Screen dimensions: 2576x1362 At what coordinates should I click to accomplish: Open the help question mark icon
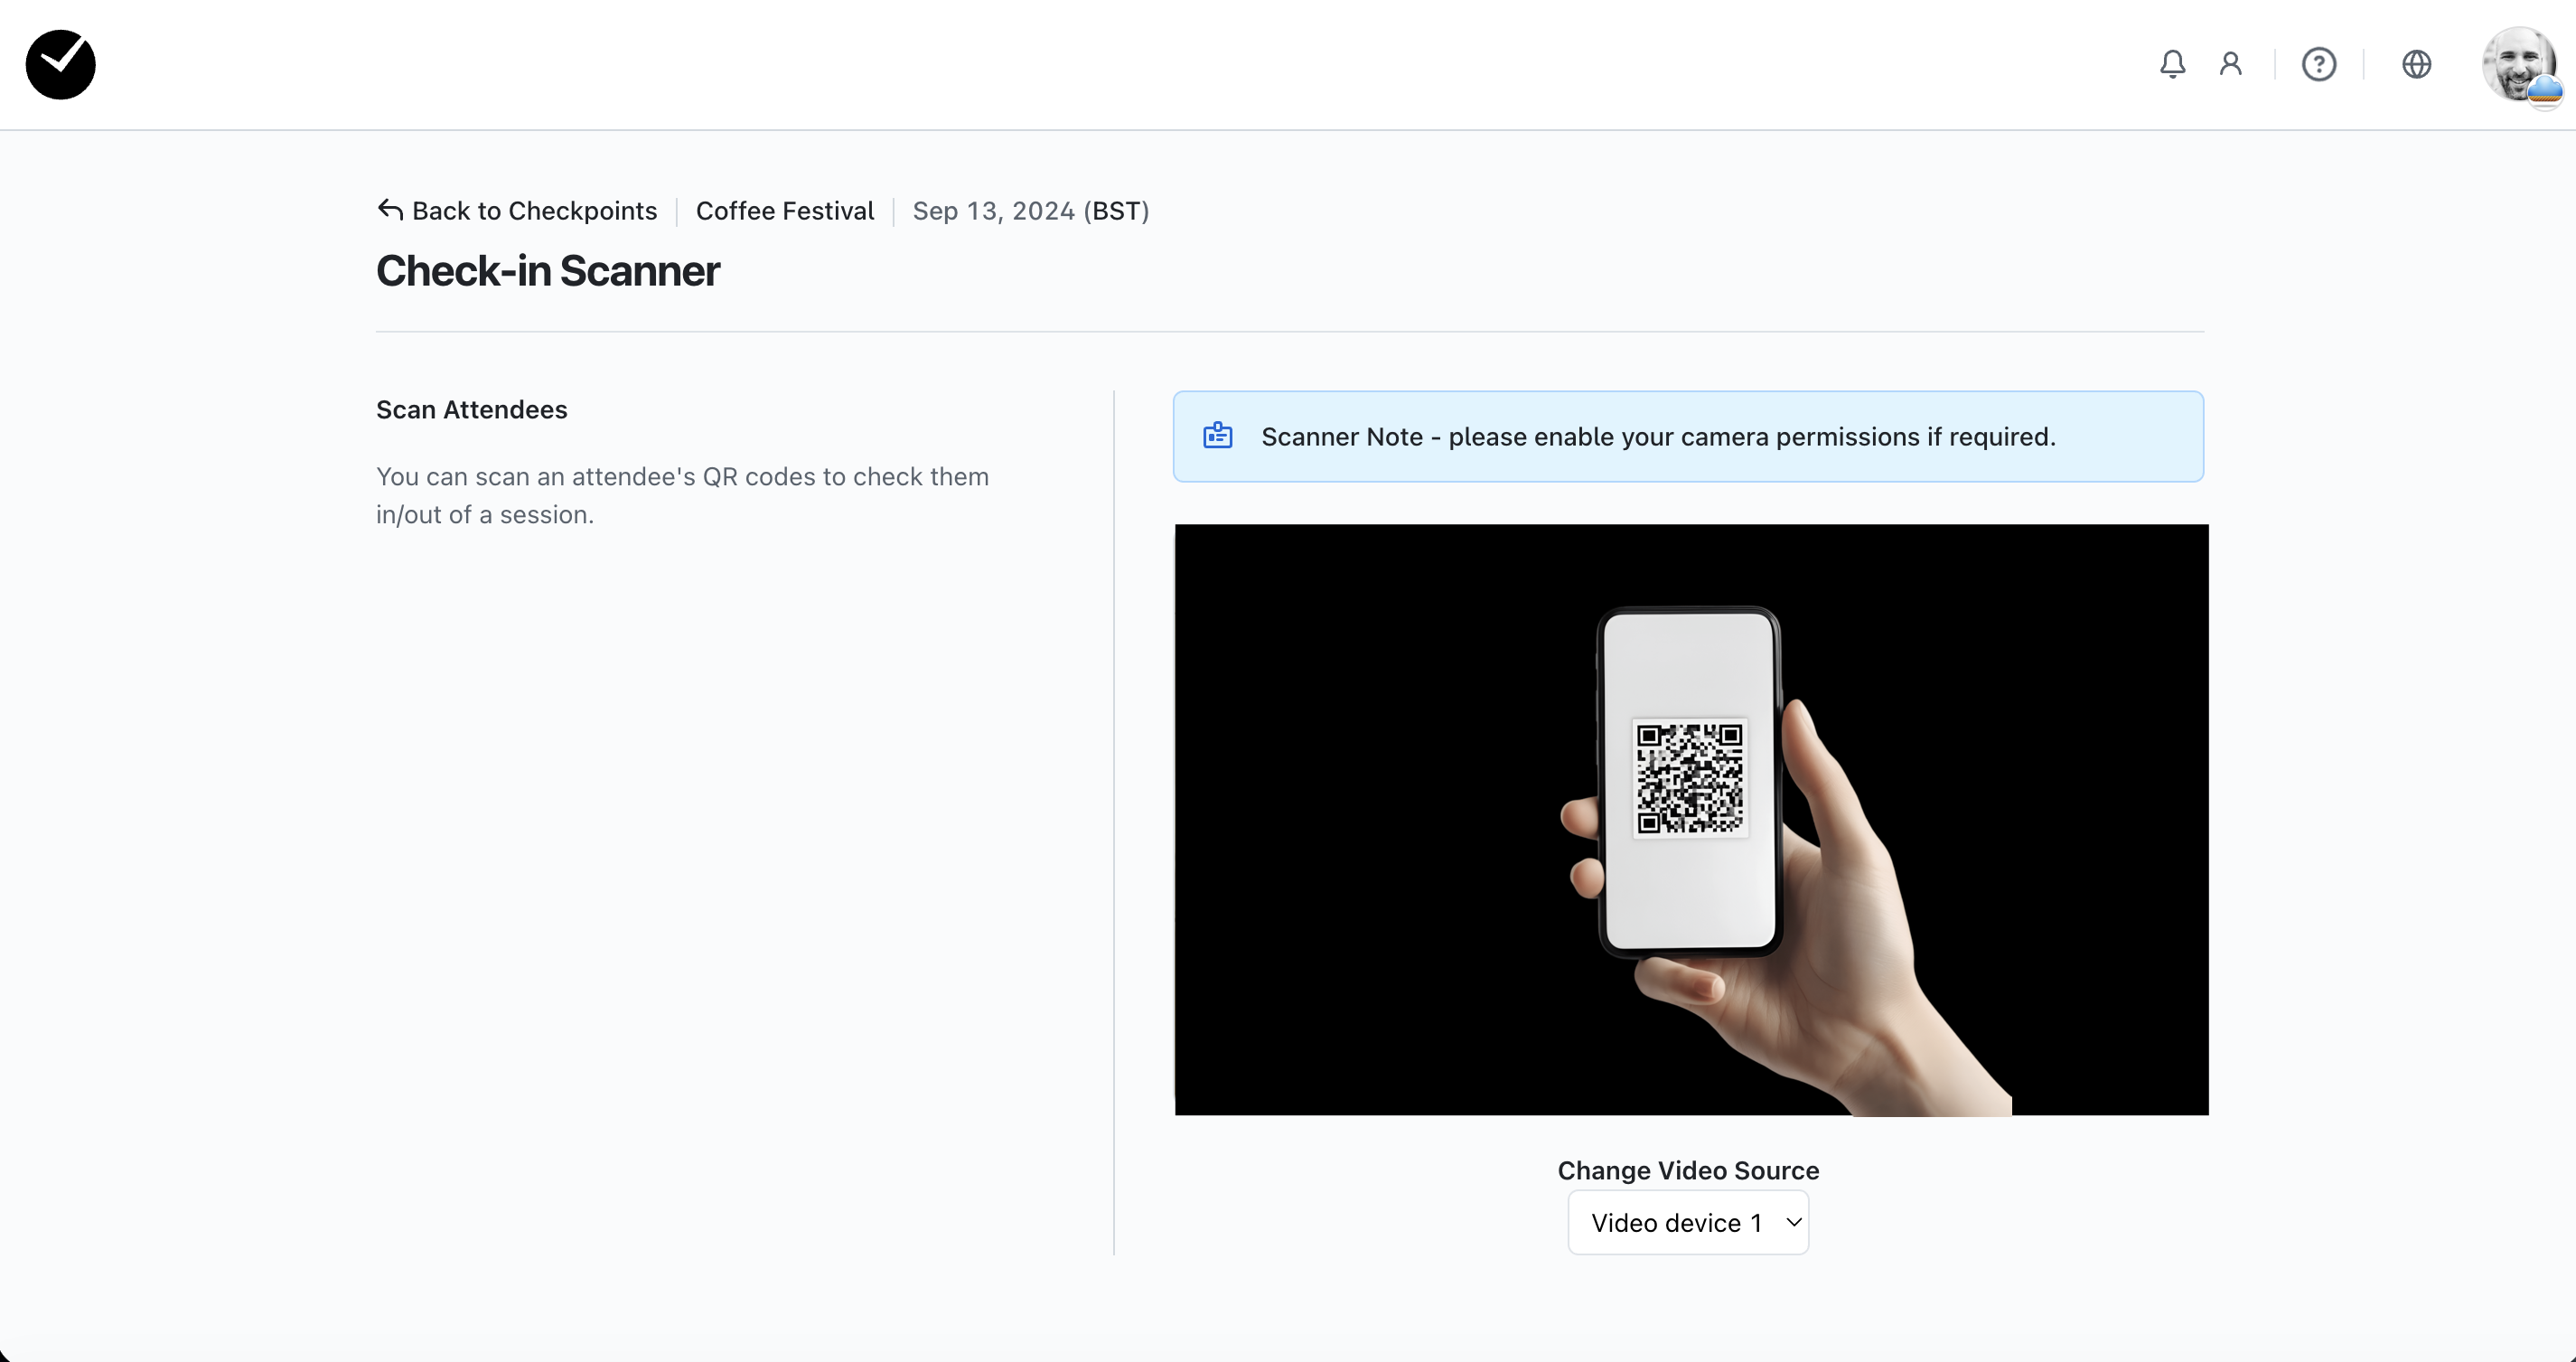pyautogui.click(x=2318, y=64)
